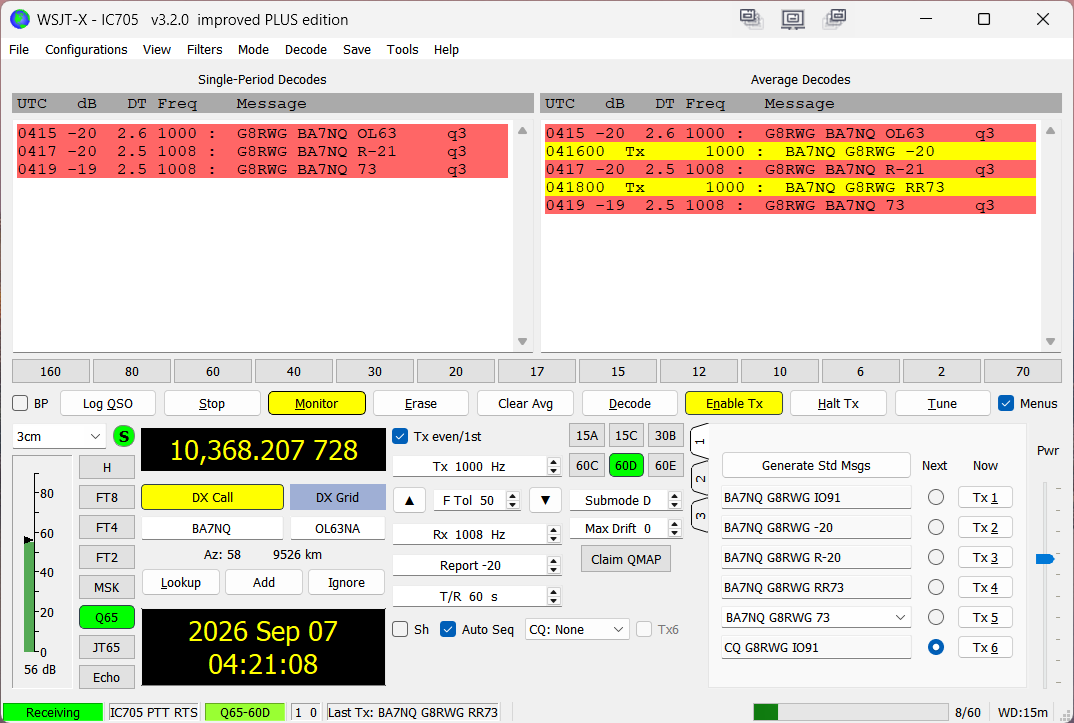This screenshot has height=723, width=1074.
Task: Toggle the yellow Monitor button
Action: (316, 403)
